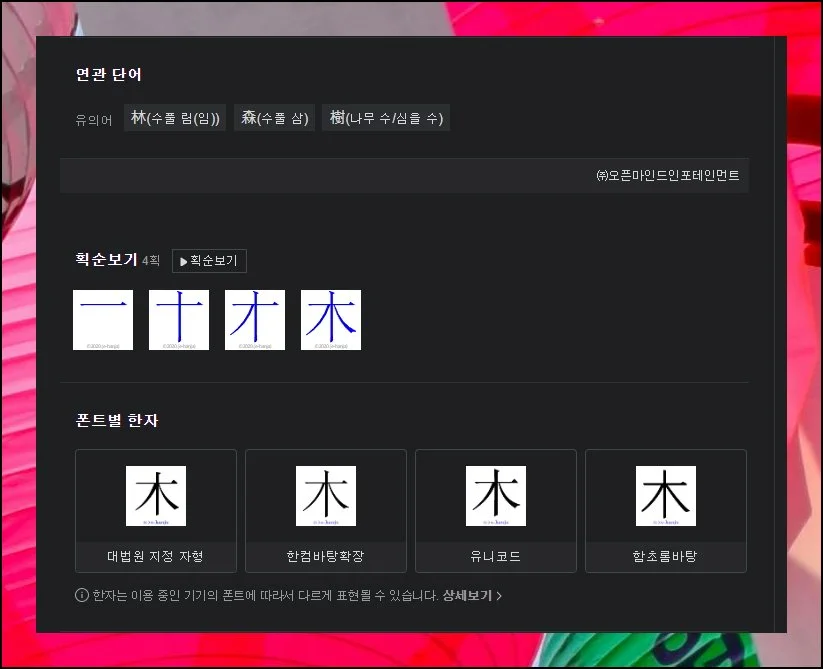Screen dimensions: 823x669
Task: Click the 폰트별 한자 section heading
Action: tap(117, 420)
